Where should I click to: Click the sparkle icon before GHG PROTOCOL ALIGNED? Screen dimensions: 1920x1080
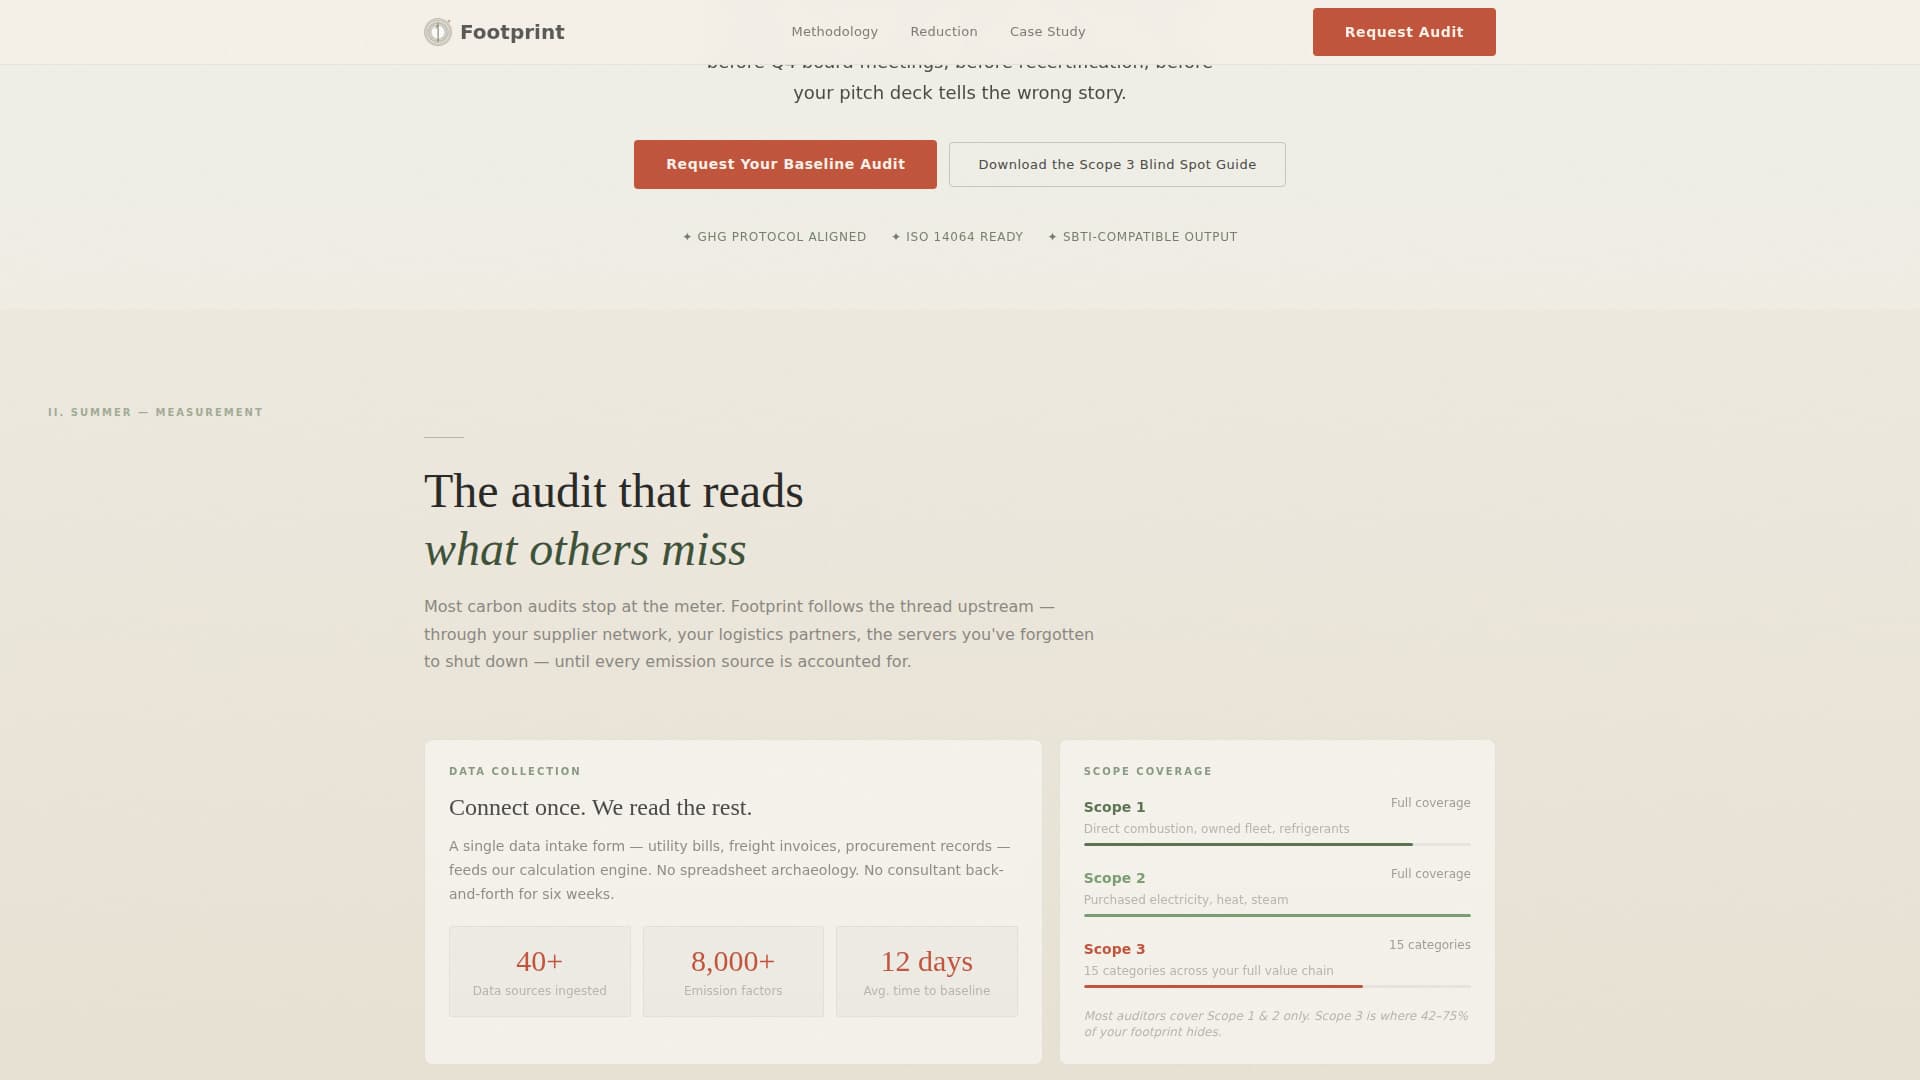[688, 237]
